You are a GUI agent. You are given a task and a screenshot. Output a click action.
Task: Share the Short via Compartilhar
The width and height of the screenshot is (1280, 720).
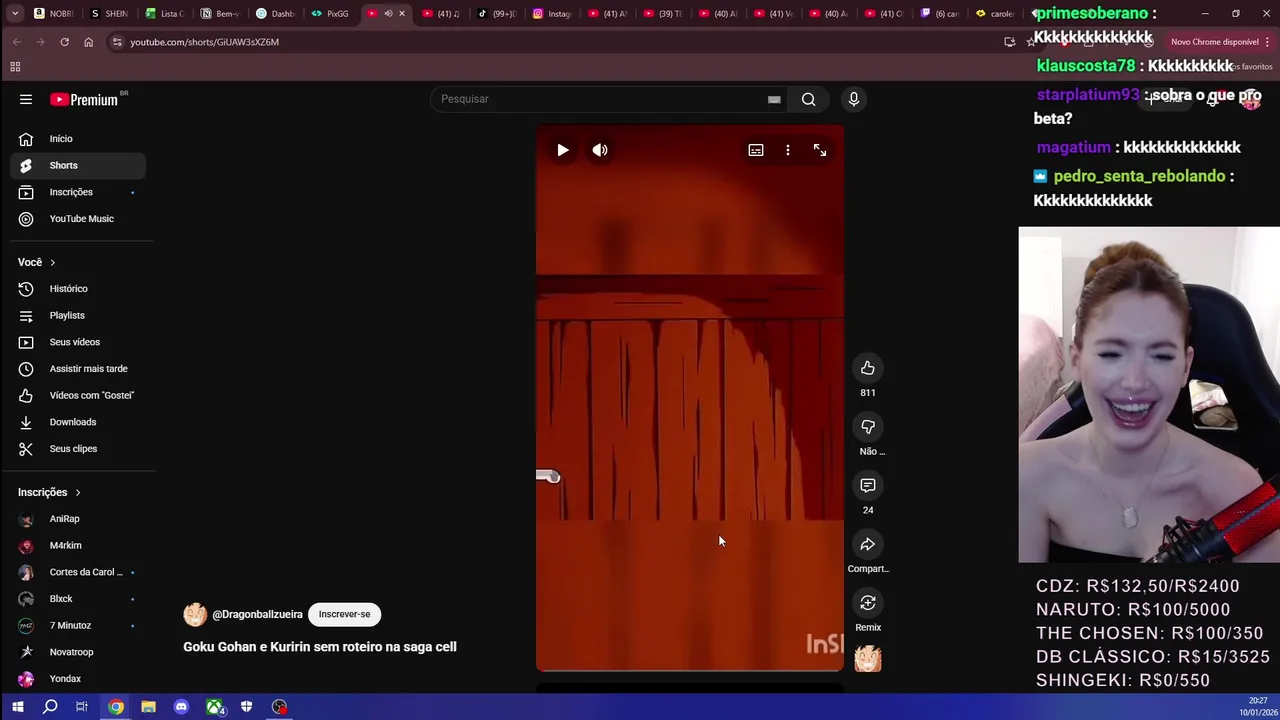point(868,544)
